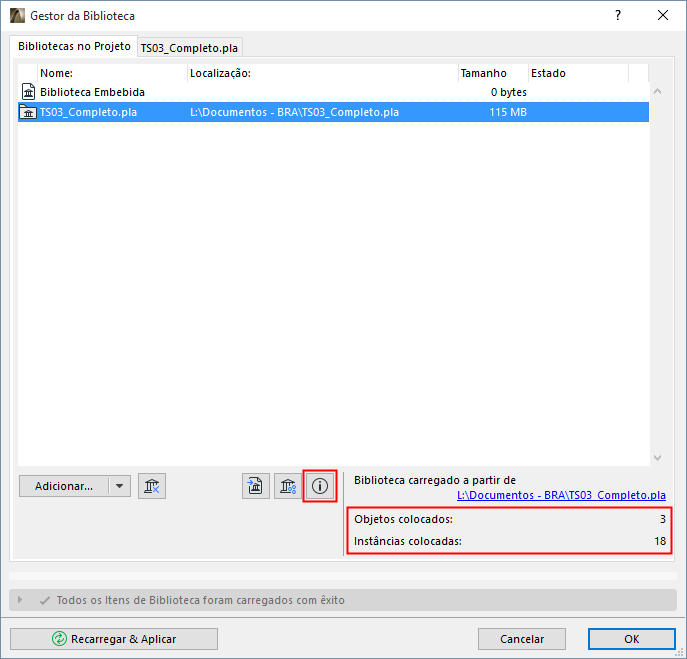
Task: Click the Biblioteca Embebida row icon
Action: tap(28, 92)
